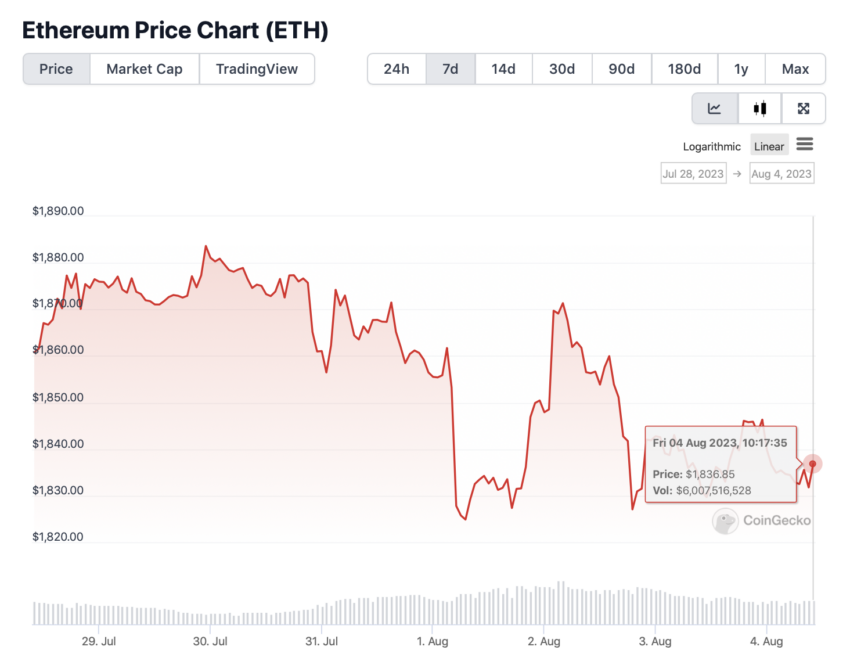This screenshot has height=661, width=850.
Task: Click the fullscreen expand icon
Action: 803,109
